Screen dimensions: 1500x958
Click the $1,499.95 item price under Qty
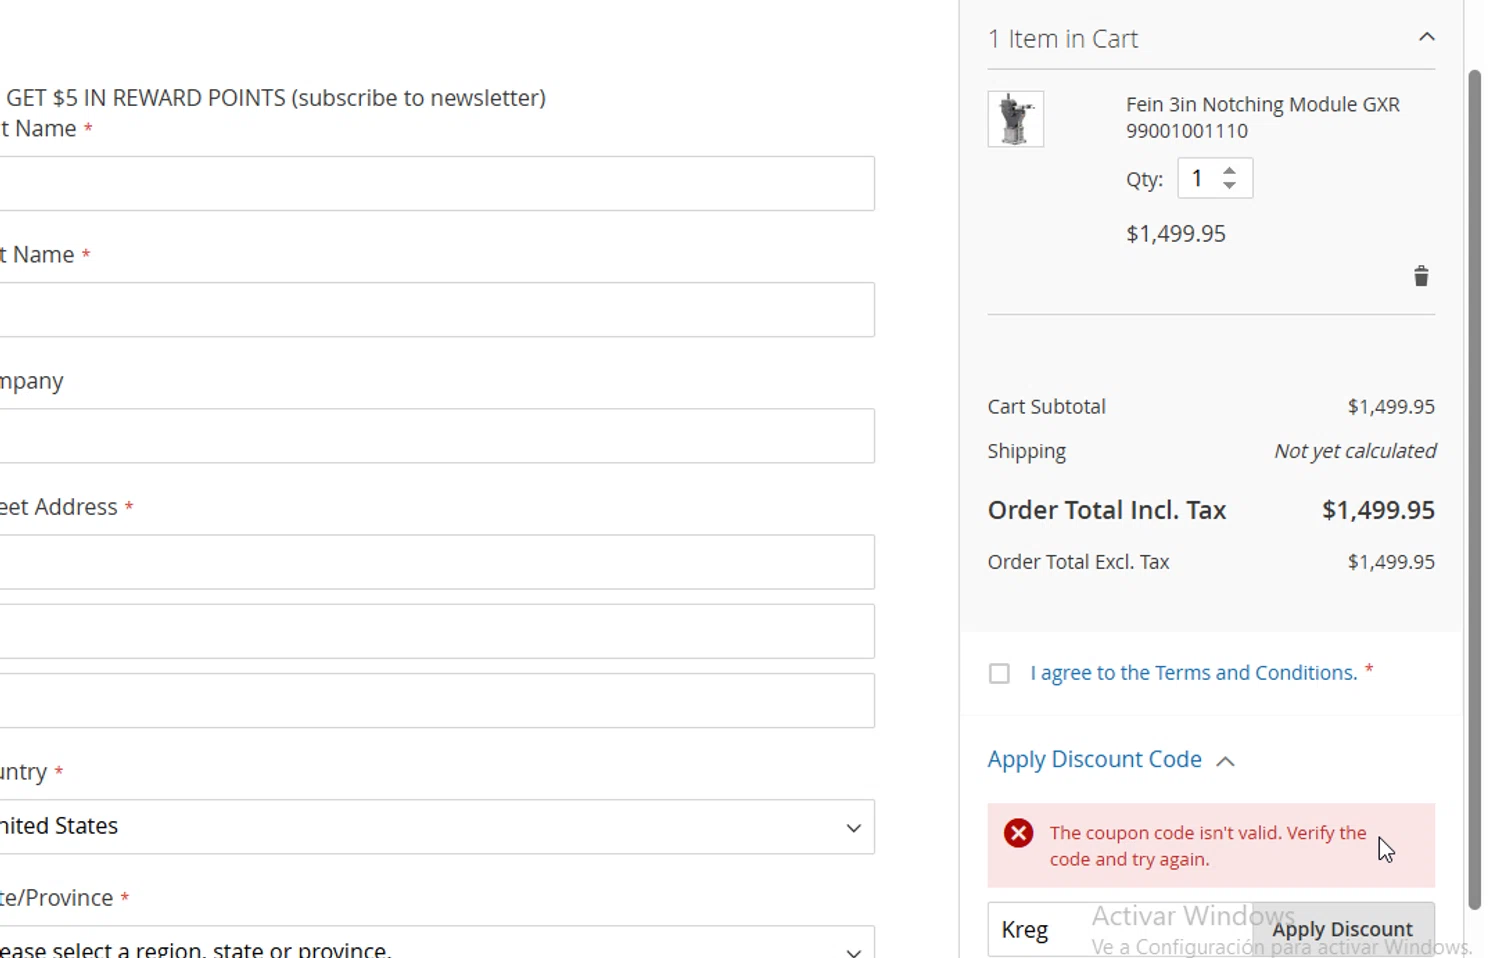click(x=1176, y=234)
